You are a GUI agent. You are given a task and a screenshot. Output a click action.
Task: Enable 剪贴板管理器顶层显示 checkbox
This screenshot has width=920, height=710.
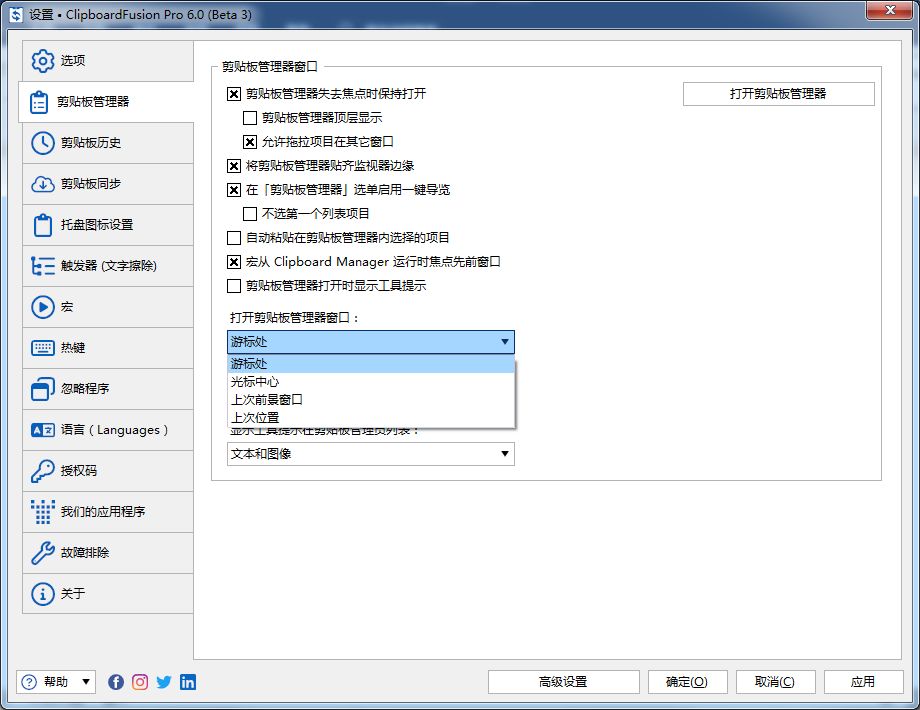[249, 118]
